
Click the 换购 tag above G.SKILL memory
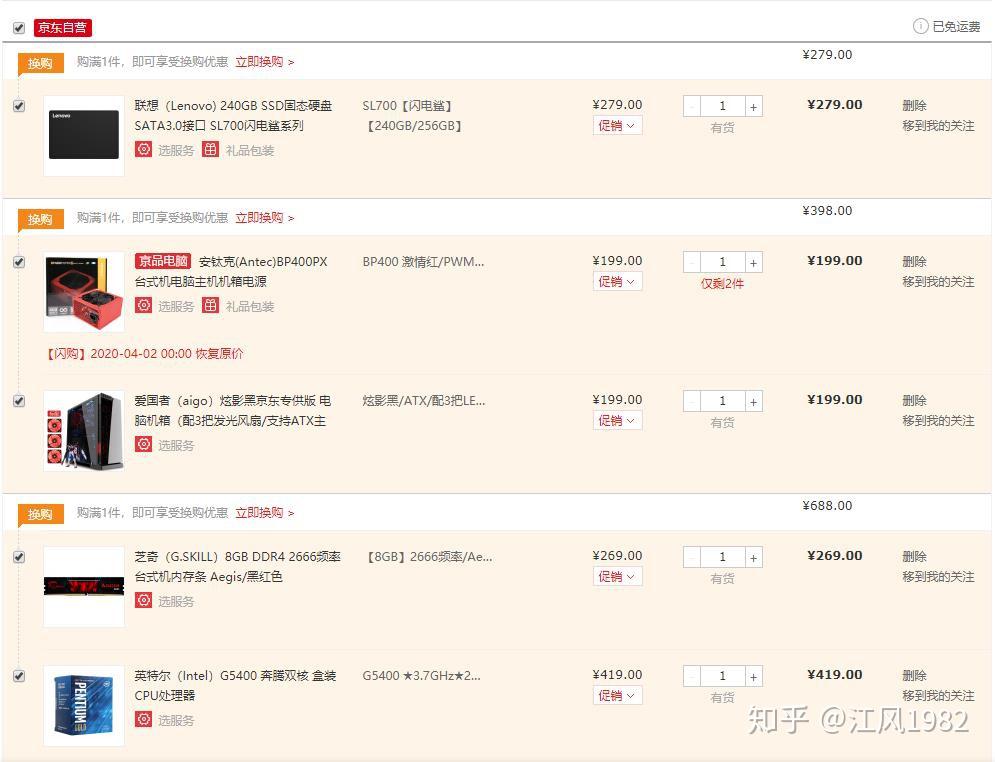(41, 514)
